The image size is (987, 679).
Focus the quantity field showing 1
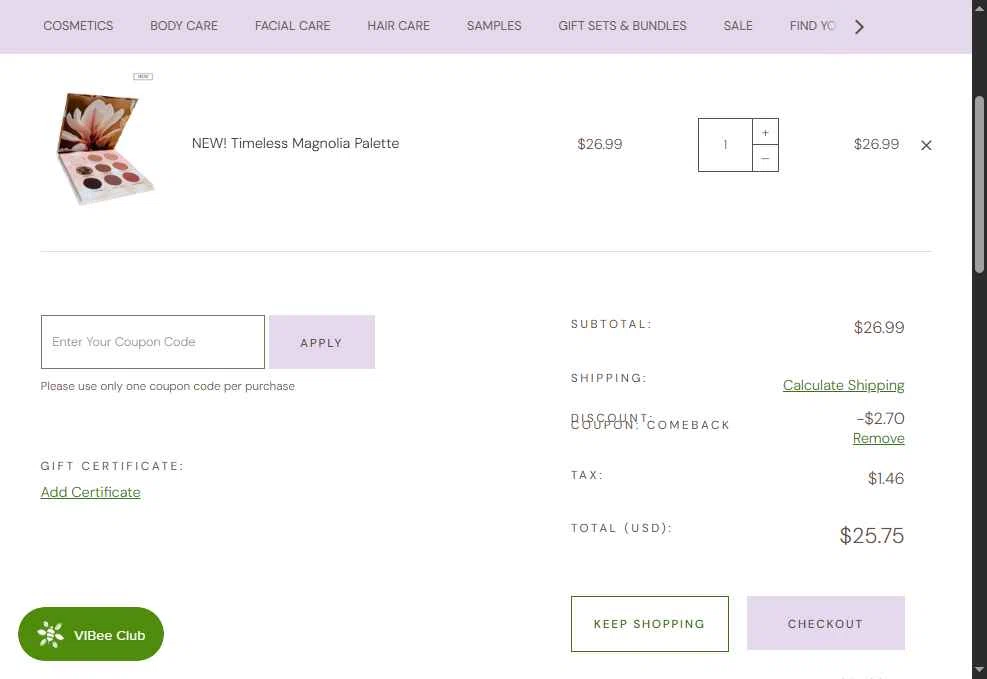(x=725, y=145)
